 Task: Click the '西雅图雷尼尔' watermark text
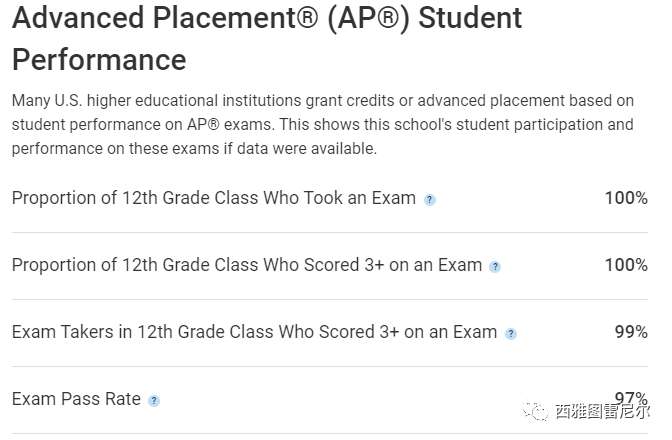(x=606, y=412)
